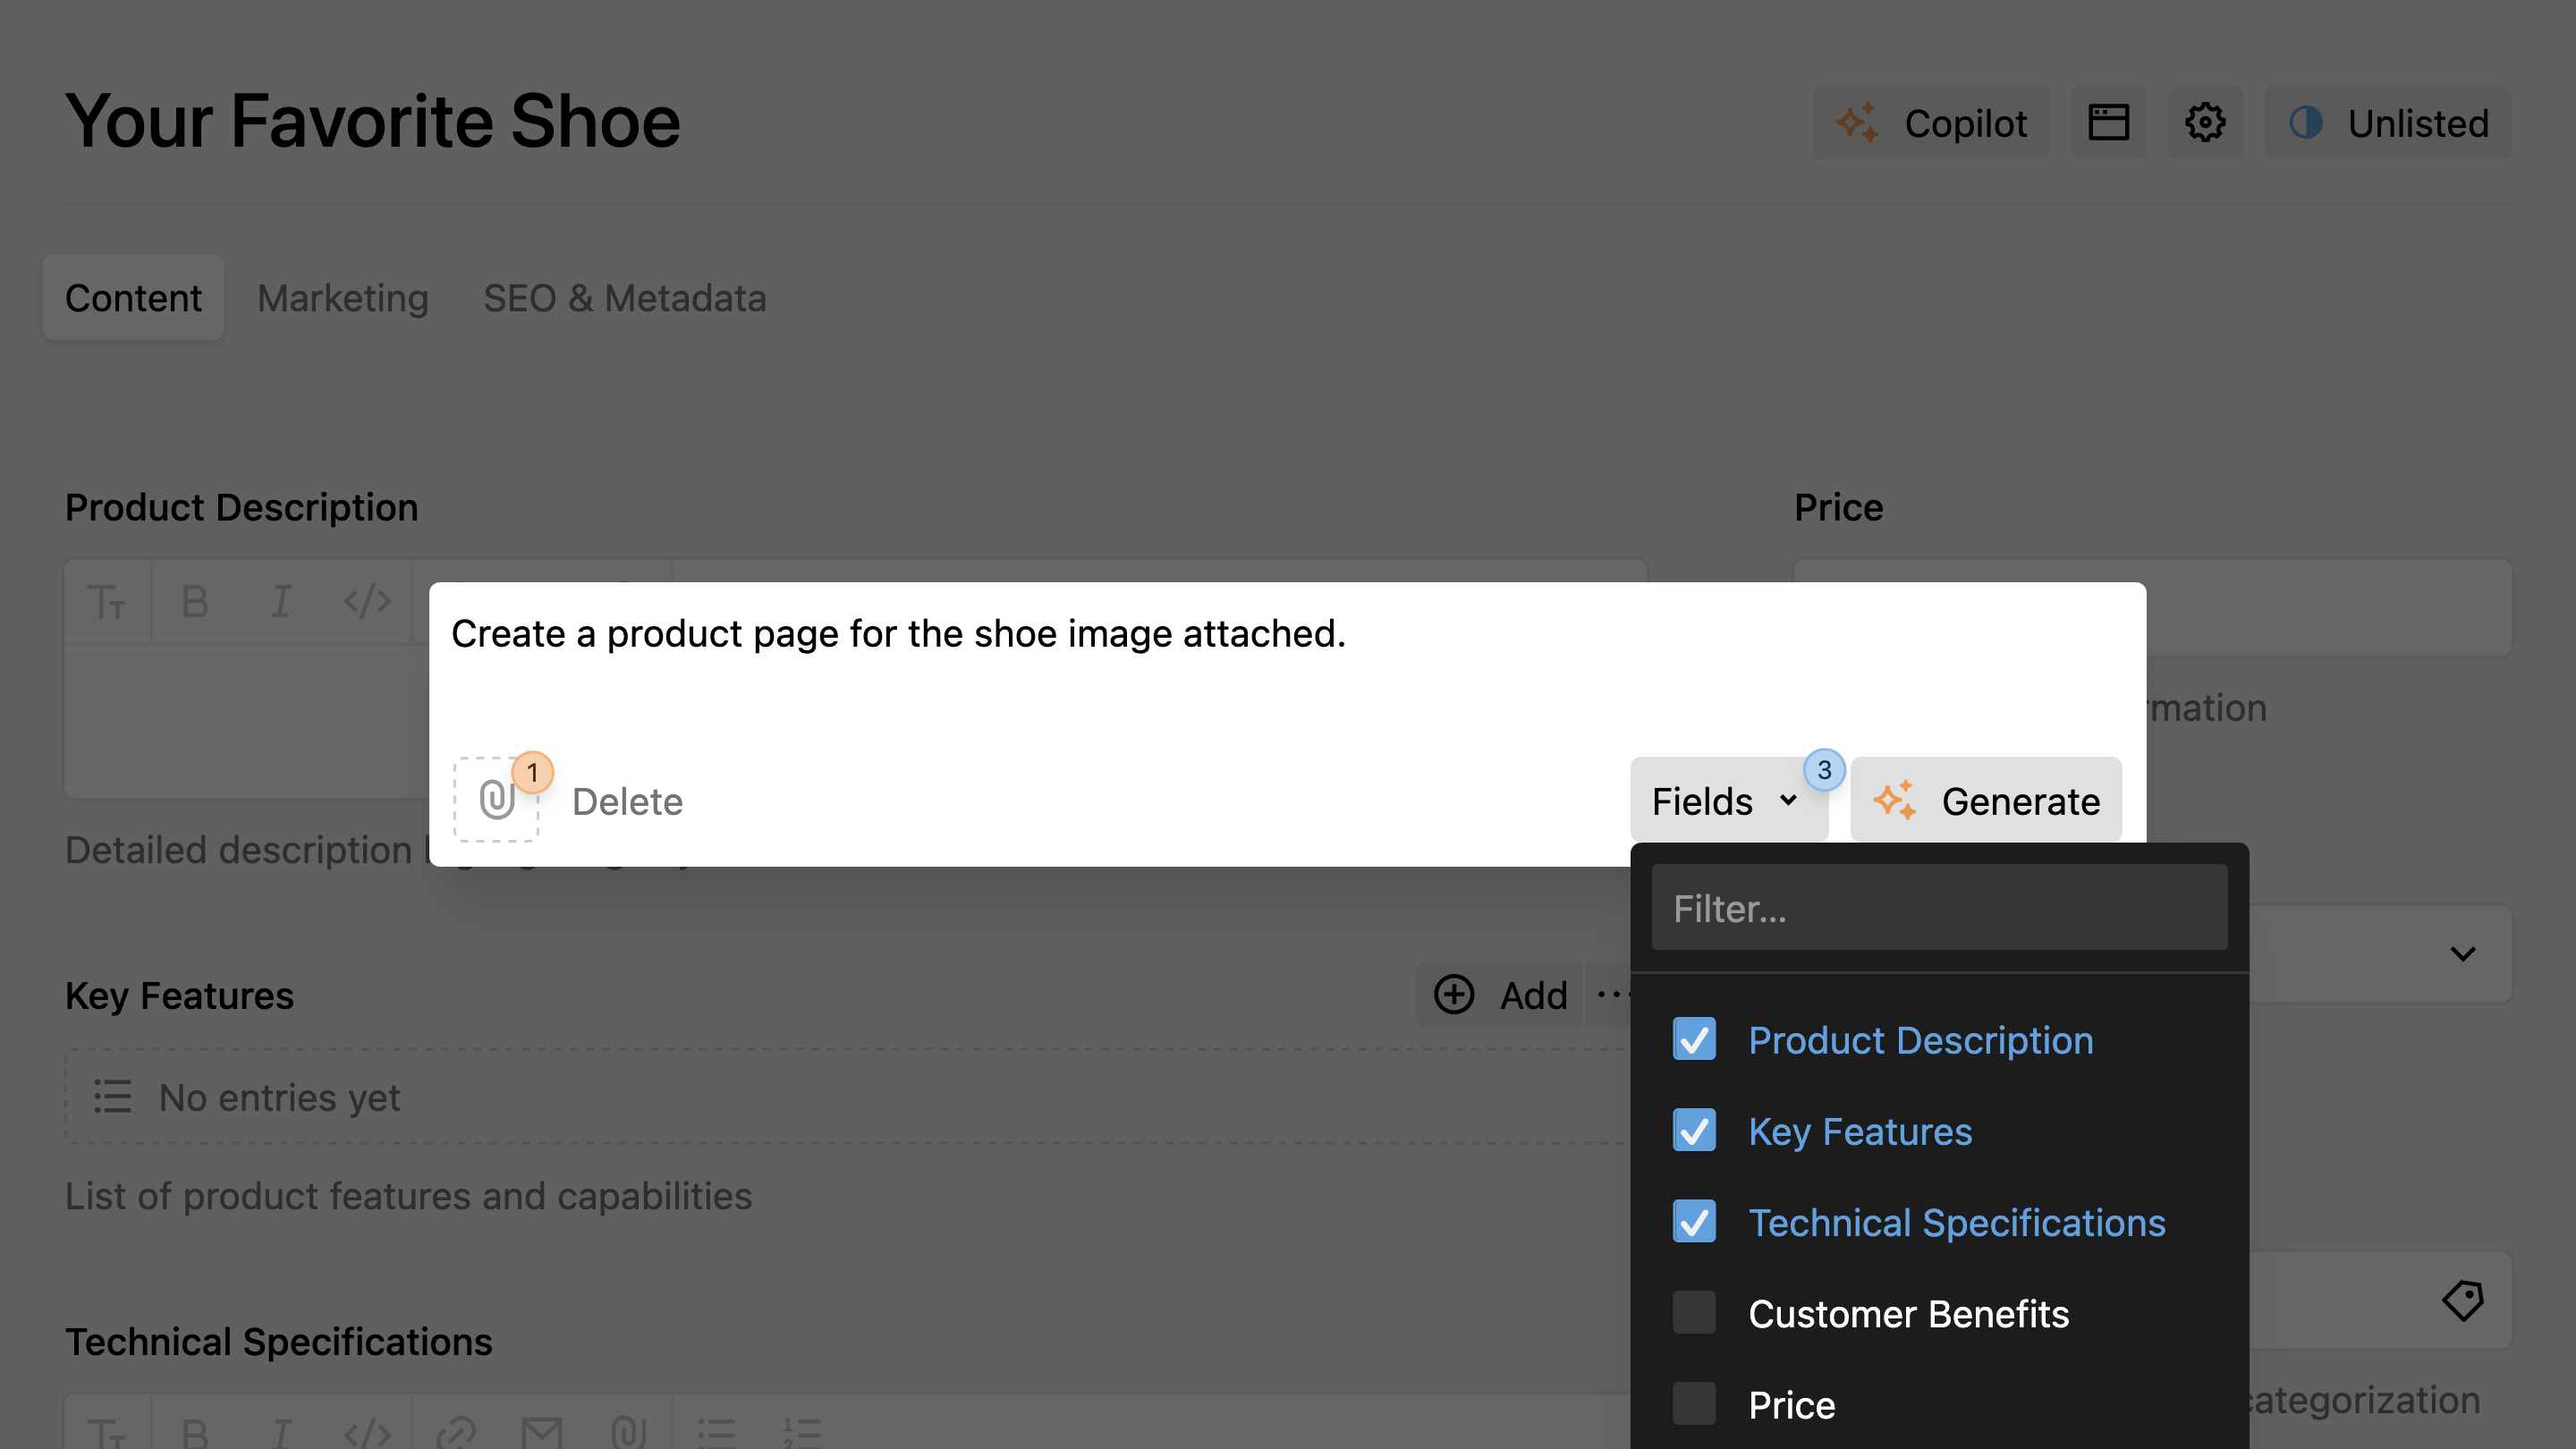Click the tag icon in the right field

[x=2462, y=1301]
